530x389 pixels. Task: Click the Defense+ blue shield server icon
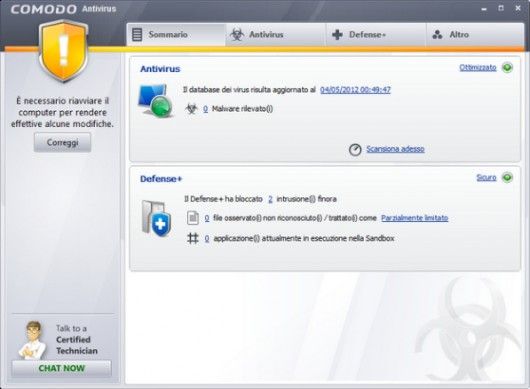(x=156, y=218)
